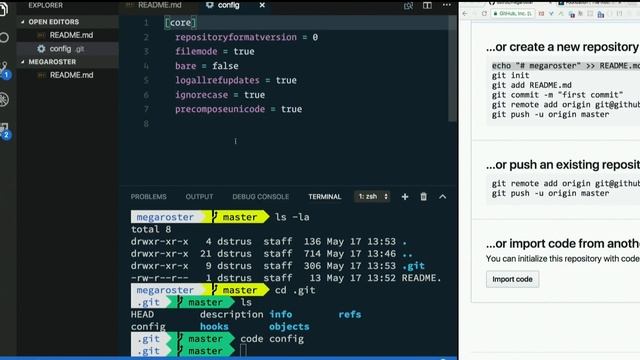Click '...or create a new repository' heading

tap(562, 47)
